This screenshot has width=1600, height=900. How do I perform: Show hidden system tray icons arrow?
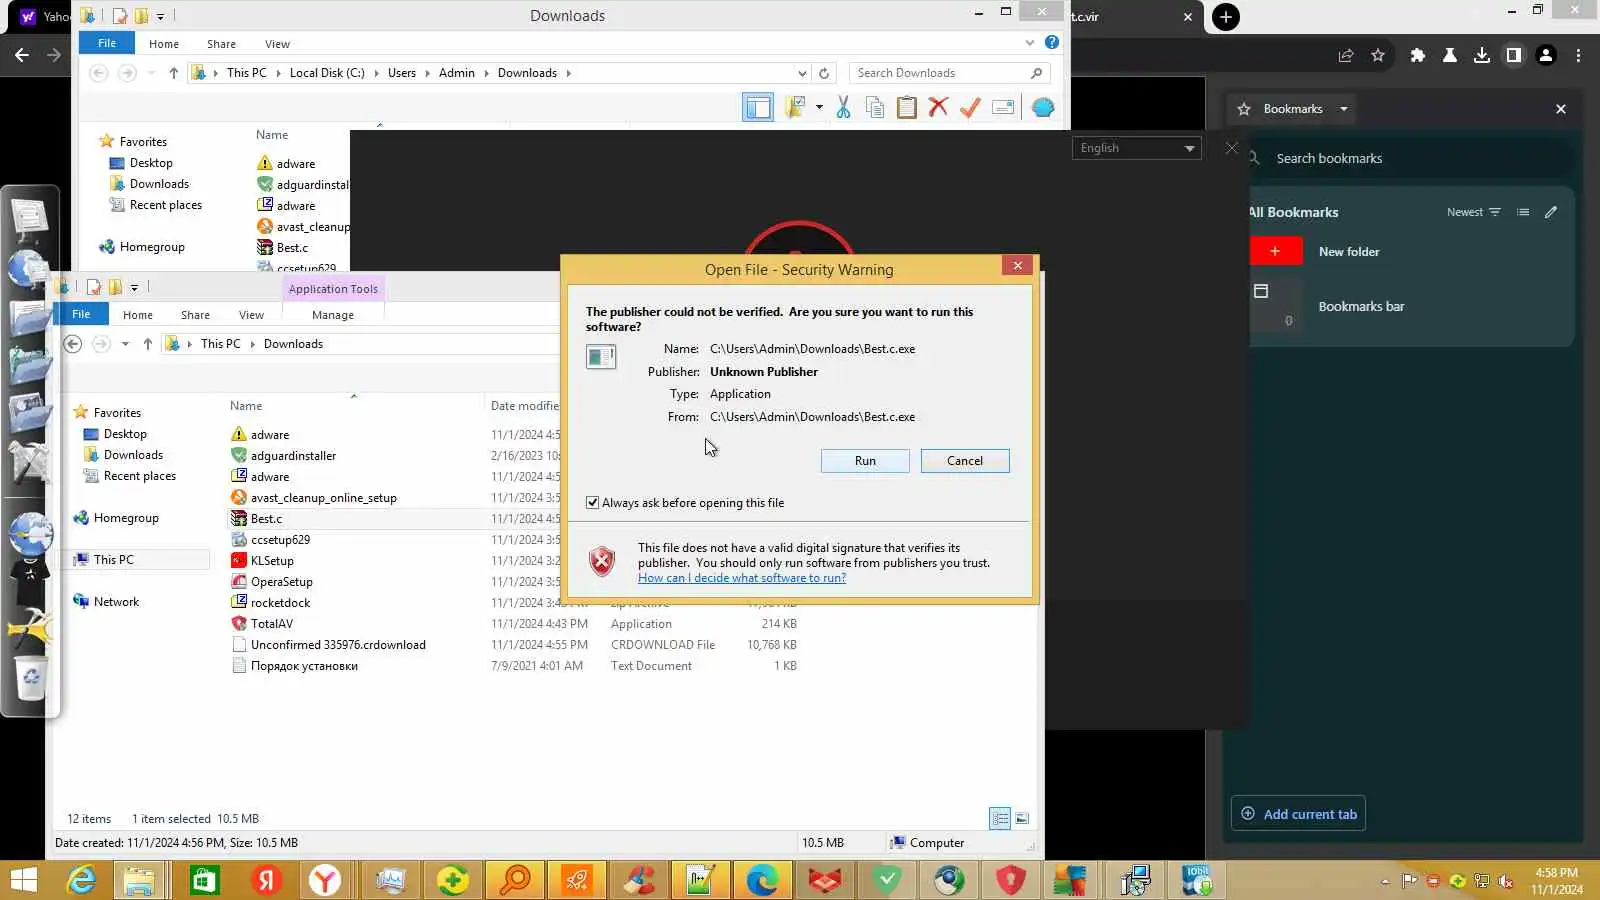tap(1385, 882)
